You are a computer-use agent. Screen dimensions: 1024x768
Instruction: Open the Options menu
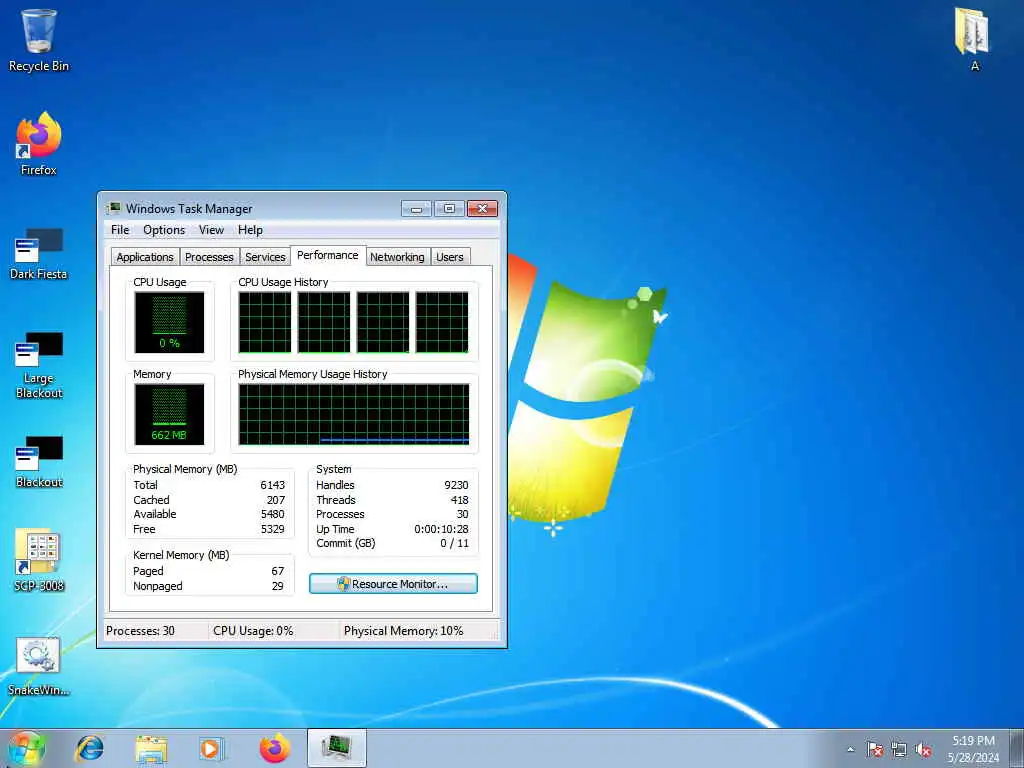click(164, 230)
